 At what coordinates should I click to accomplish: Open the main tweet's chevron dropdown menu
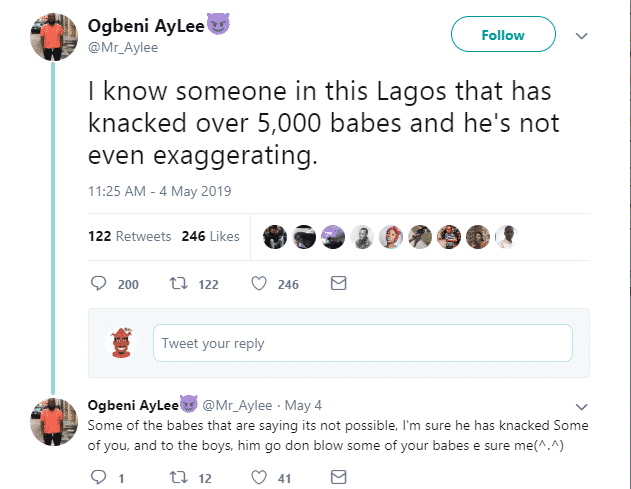click(x=582, y=35)
